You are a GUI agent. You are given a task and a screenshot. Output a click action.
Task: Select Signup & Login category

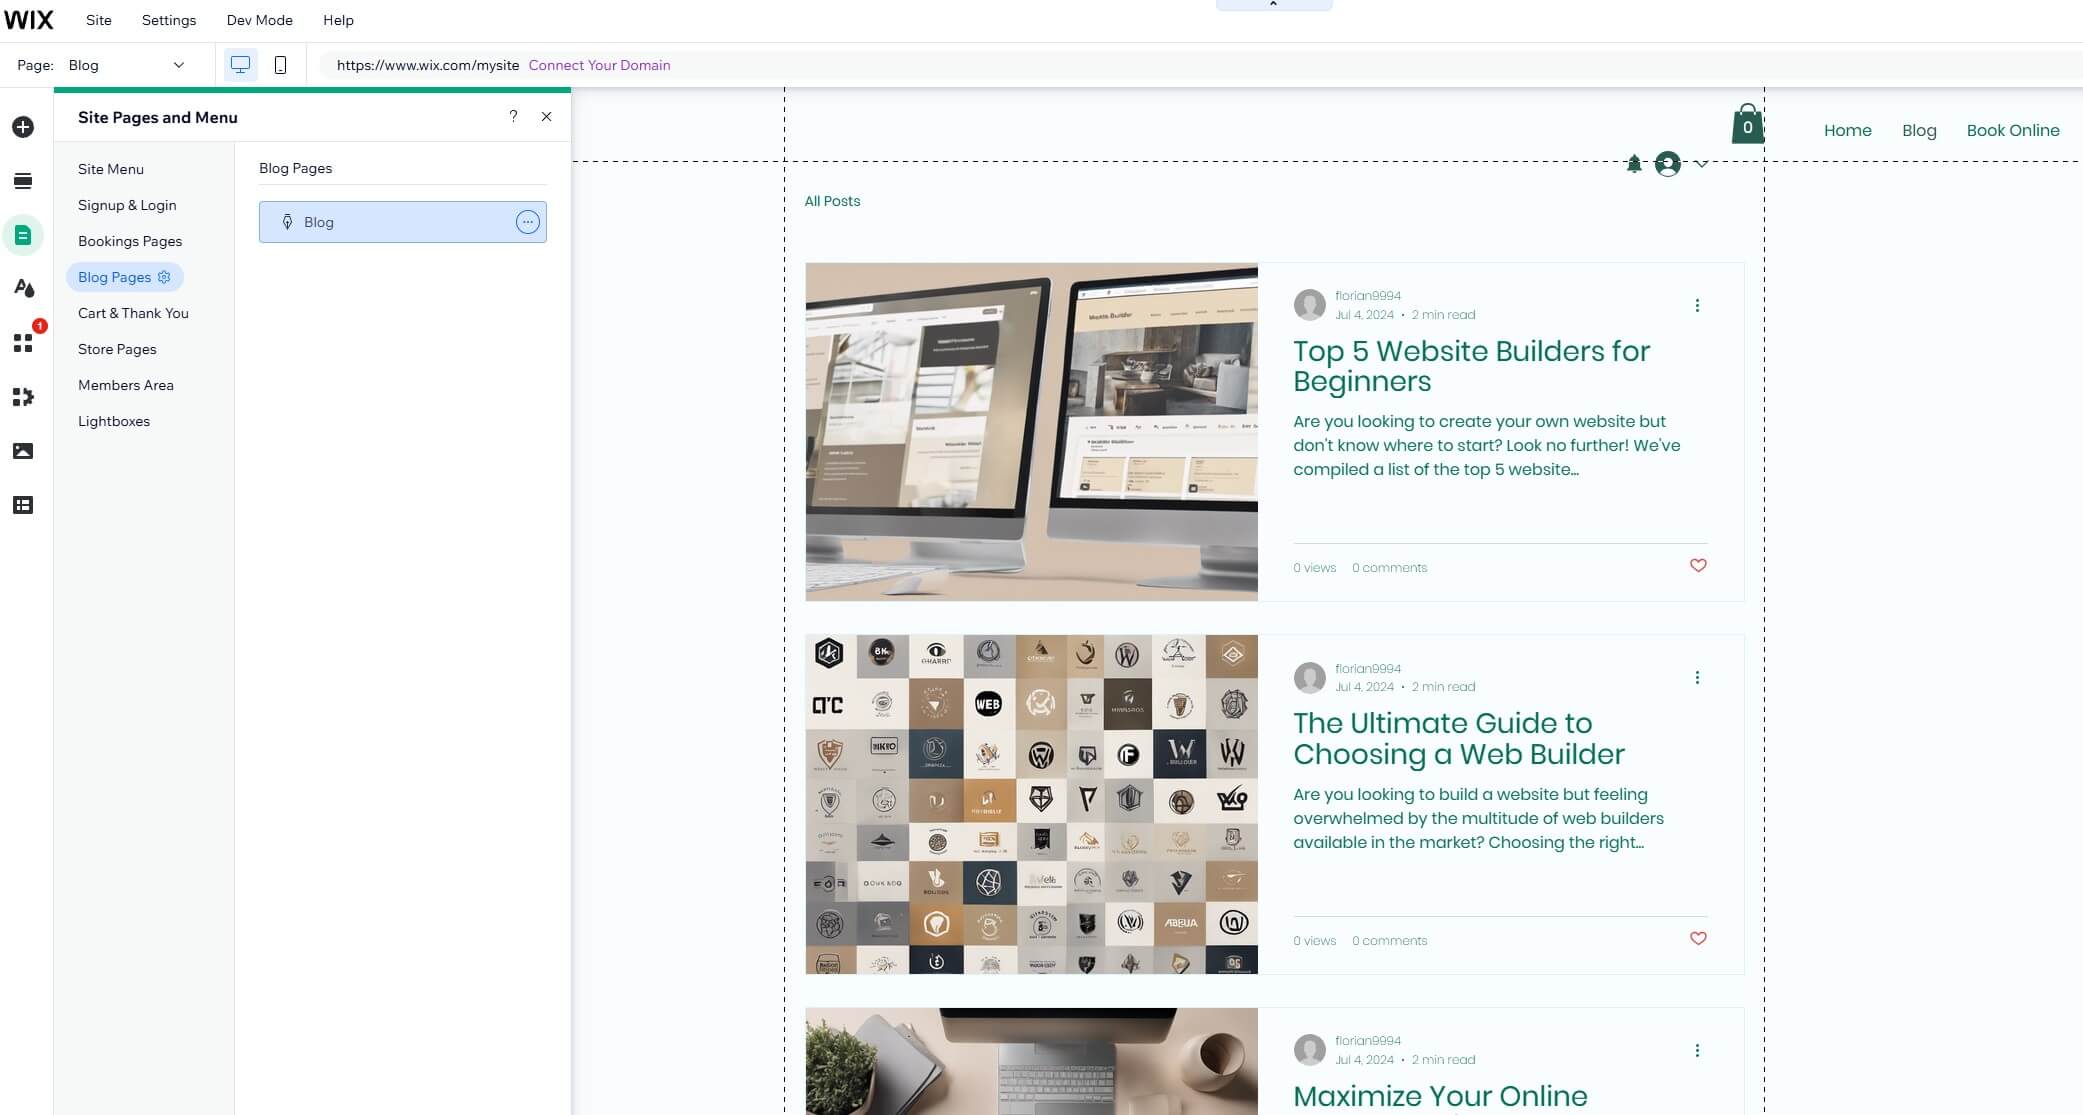pyautogui.click(x=127, y=205)
